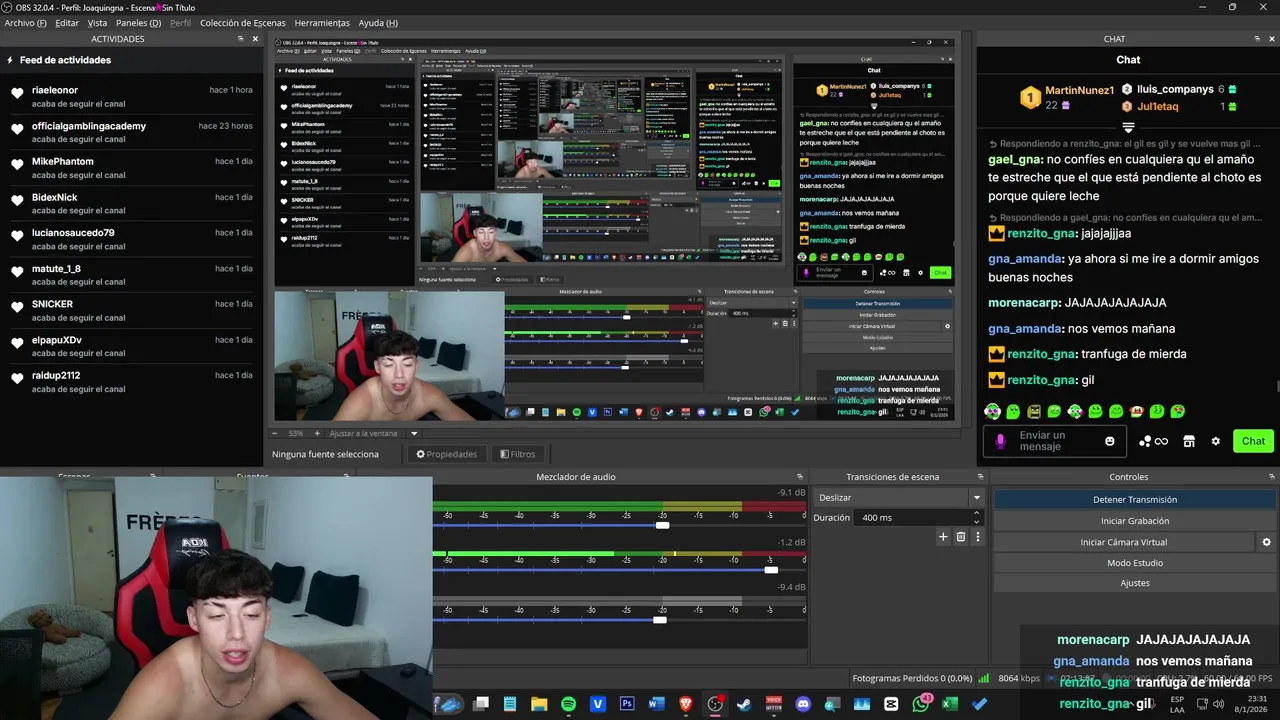This screenshot has height=720, width=1280.
Task: Open Colección de Escenas menu
Action: coord(242,23)
